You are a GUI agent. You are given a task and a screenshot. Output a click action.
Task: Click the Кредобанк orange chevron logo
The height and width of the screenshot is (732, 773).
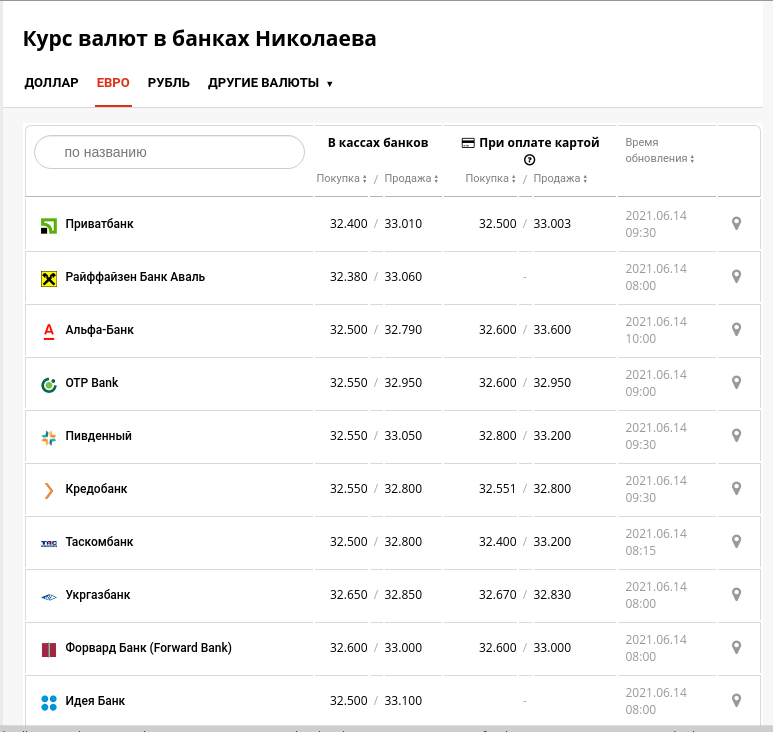point(49,490)
